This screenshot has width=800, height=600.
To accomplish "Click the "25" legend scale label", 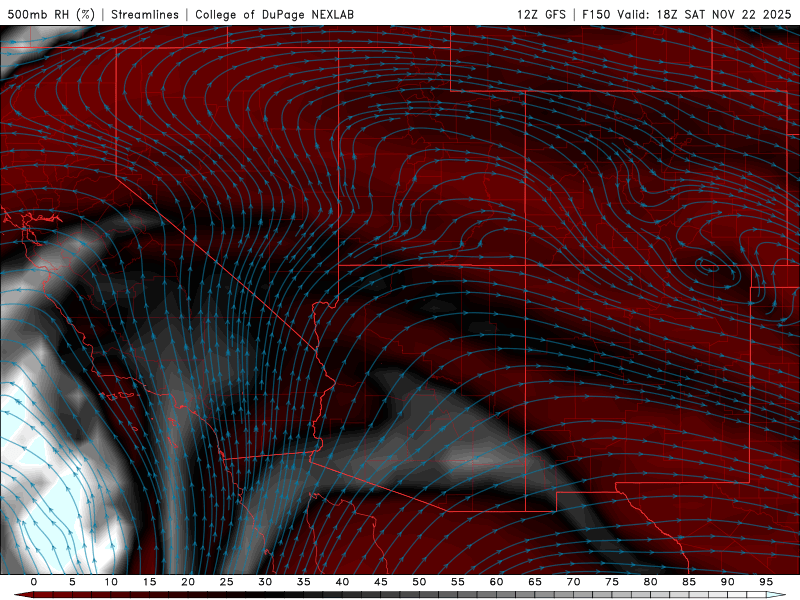I will tap(227, 582).
